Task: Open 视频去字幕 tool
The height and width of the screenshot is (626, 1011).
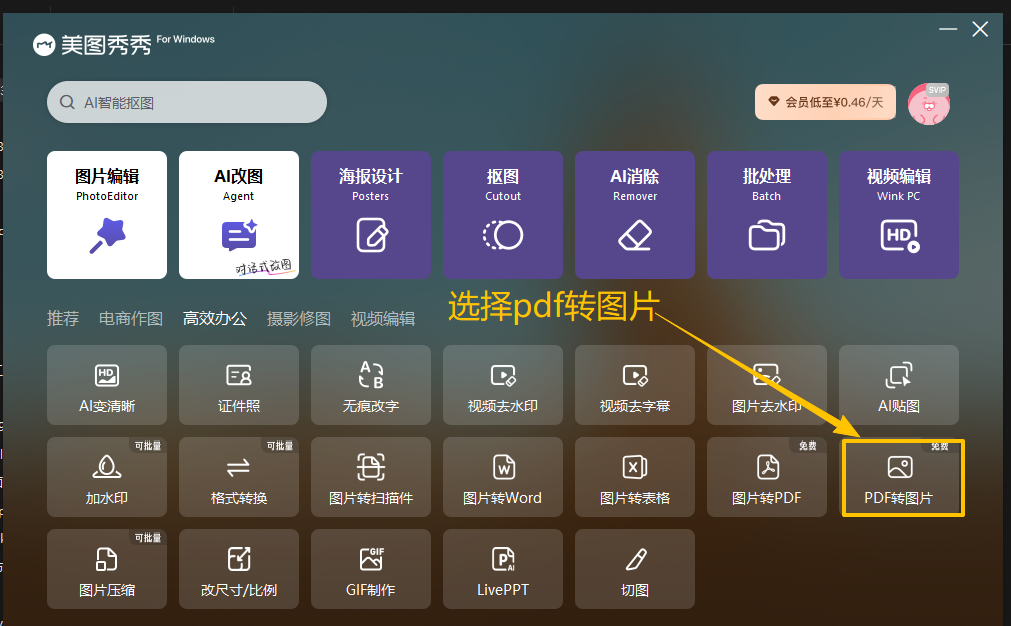Action: [635, 385]
